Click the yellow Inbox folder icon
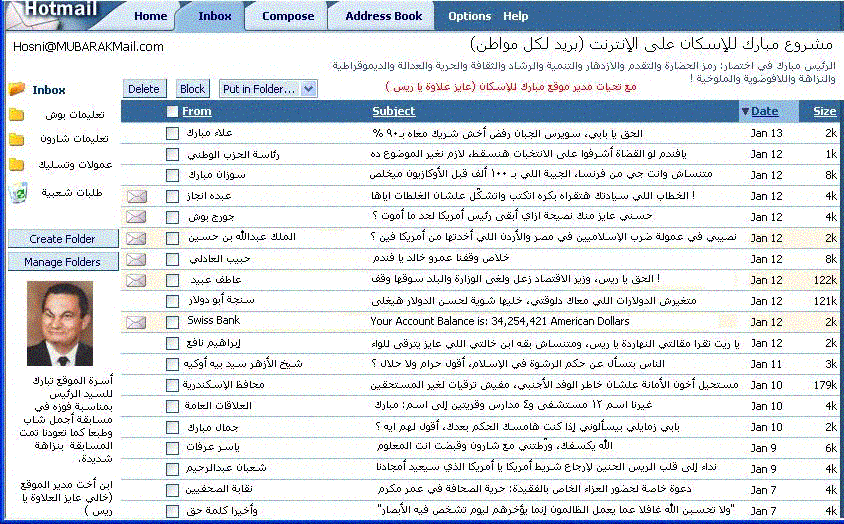Image resolution: width=844 pixels, height=524 pixels. pyautogui.click(x=17, y=89)
